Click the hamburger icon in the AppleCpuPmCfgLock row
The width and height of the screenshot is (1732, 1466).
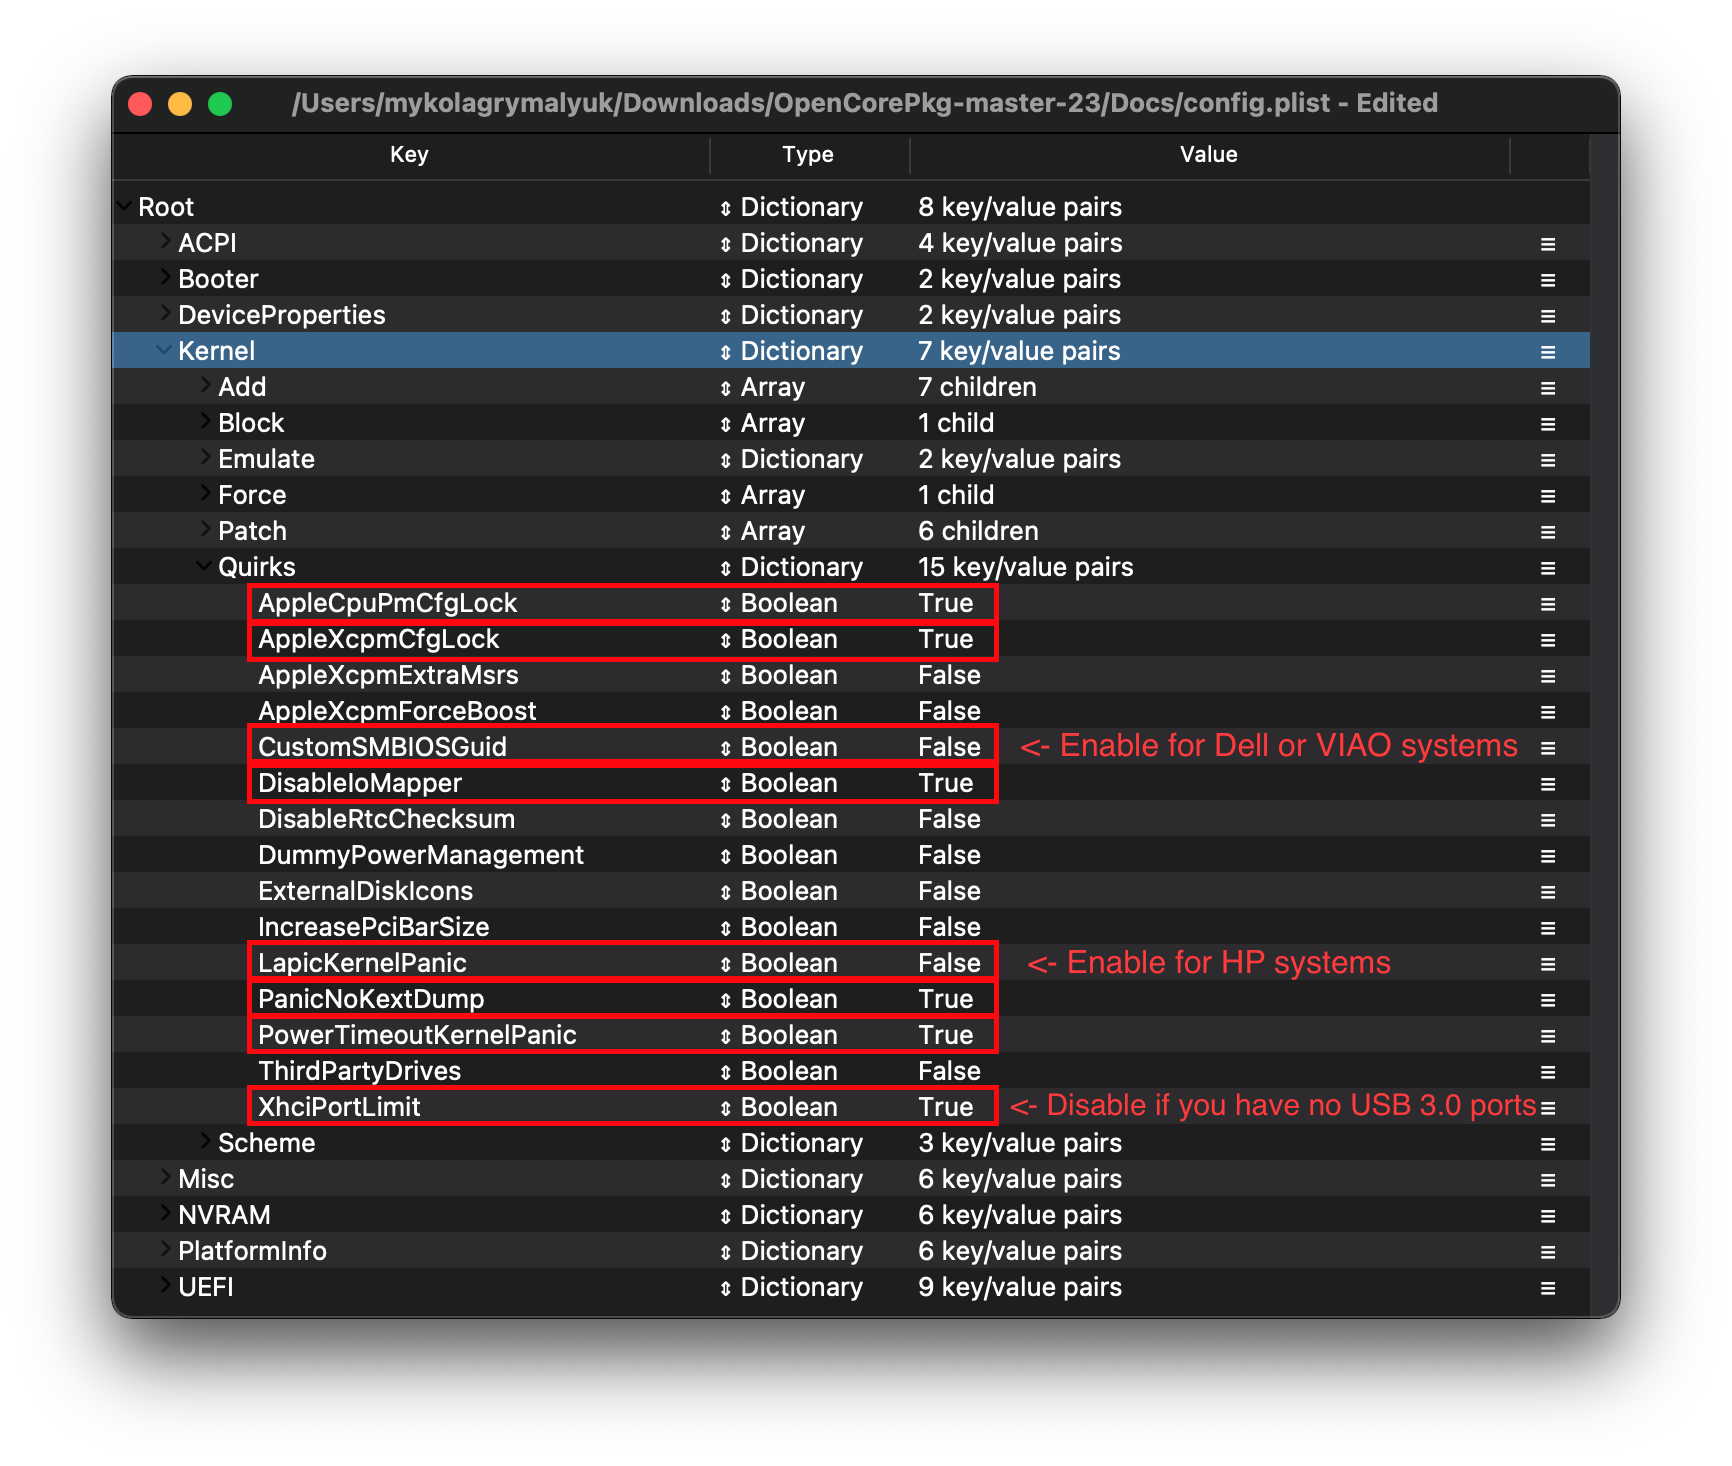(x=1547, y=604)
